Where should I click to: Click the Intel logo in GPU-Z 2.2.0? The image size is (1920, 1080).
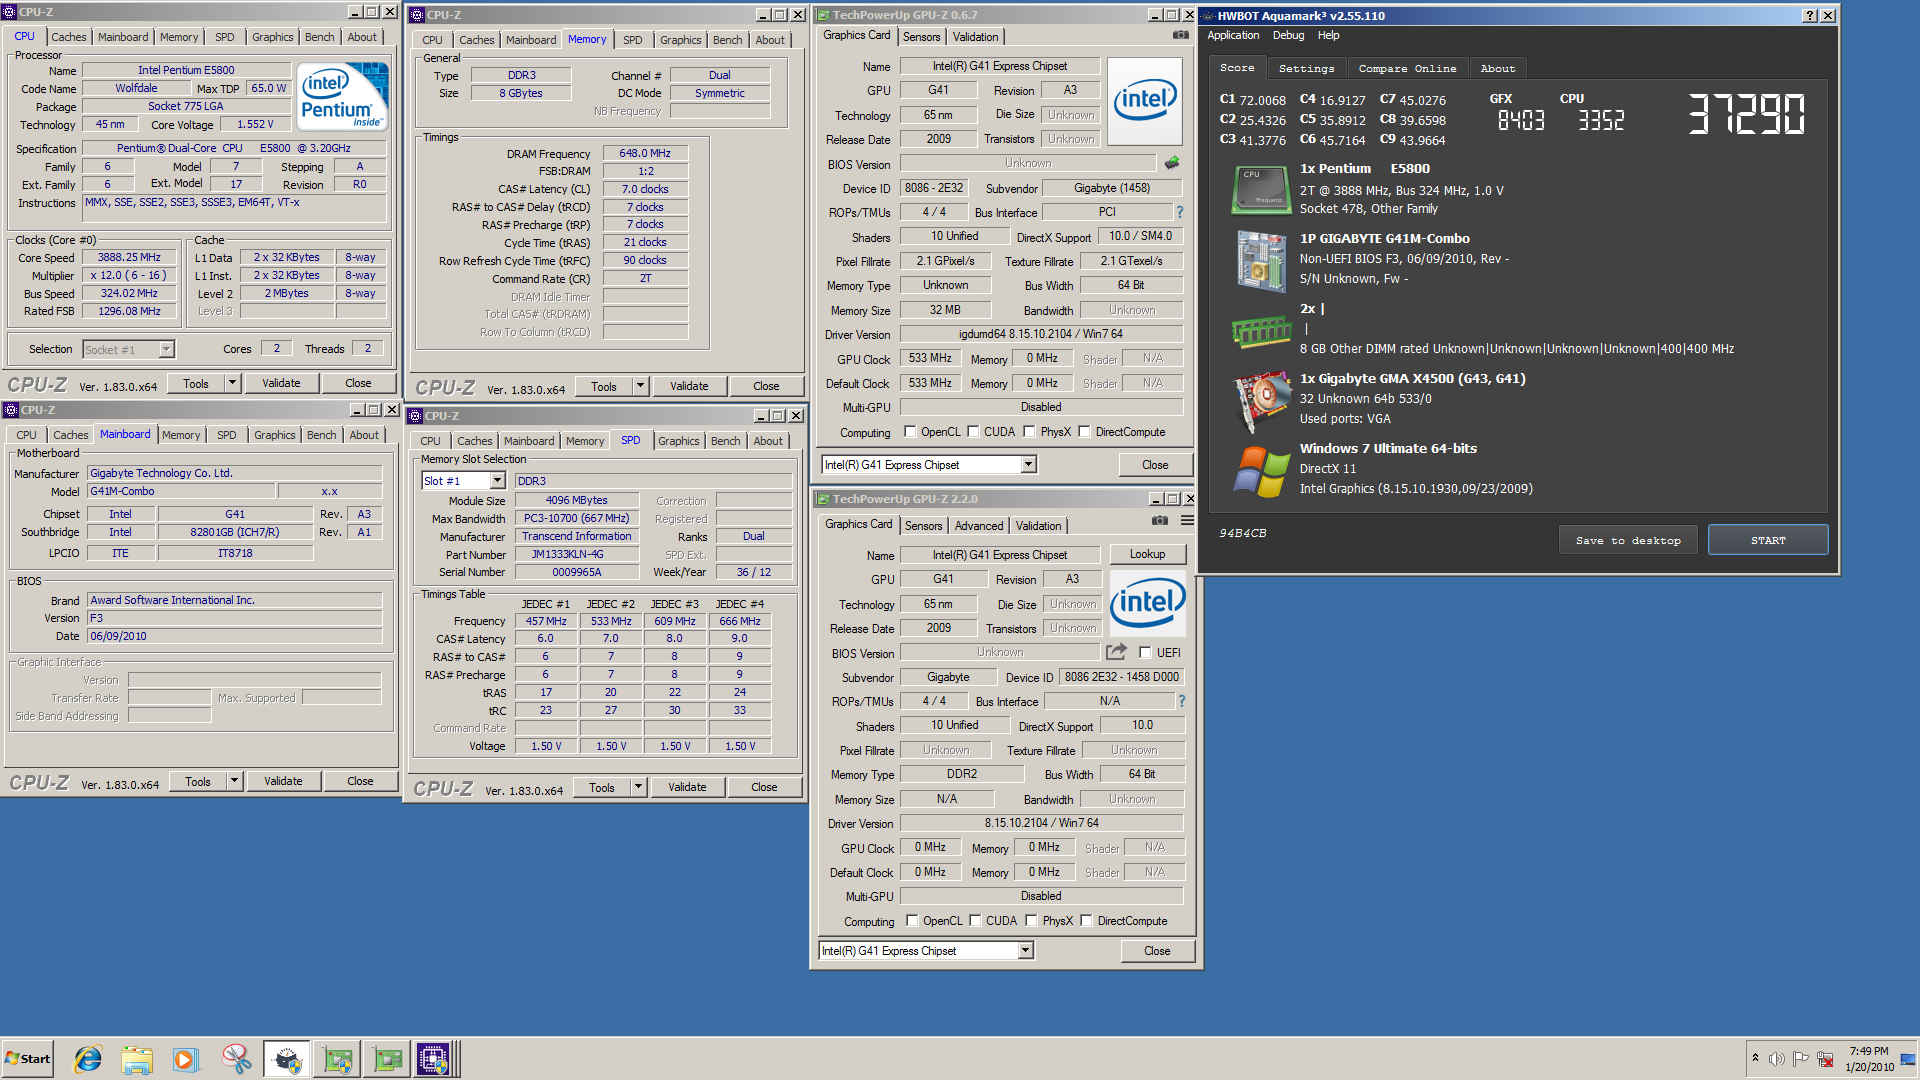[1147, 603]
